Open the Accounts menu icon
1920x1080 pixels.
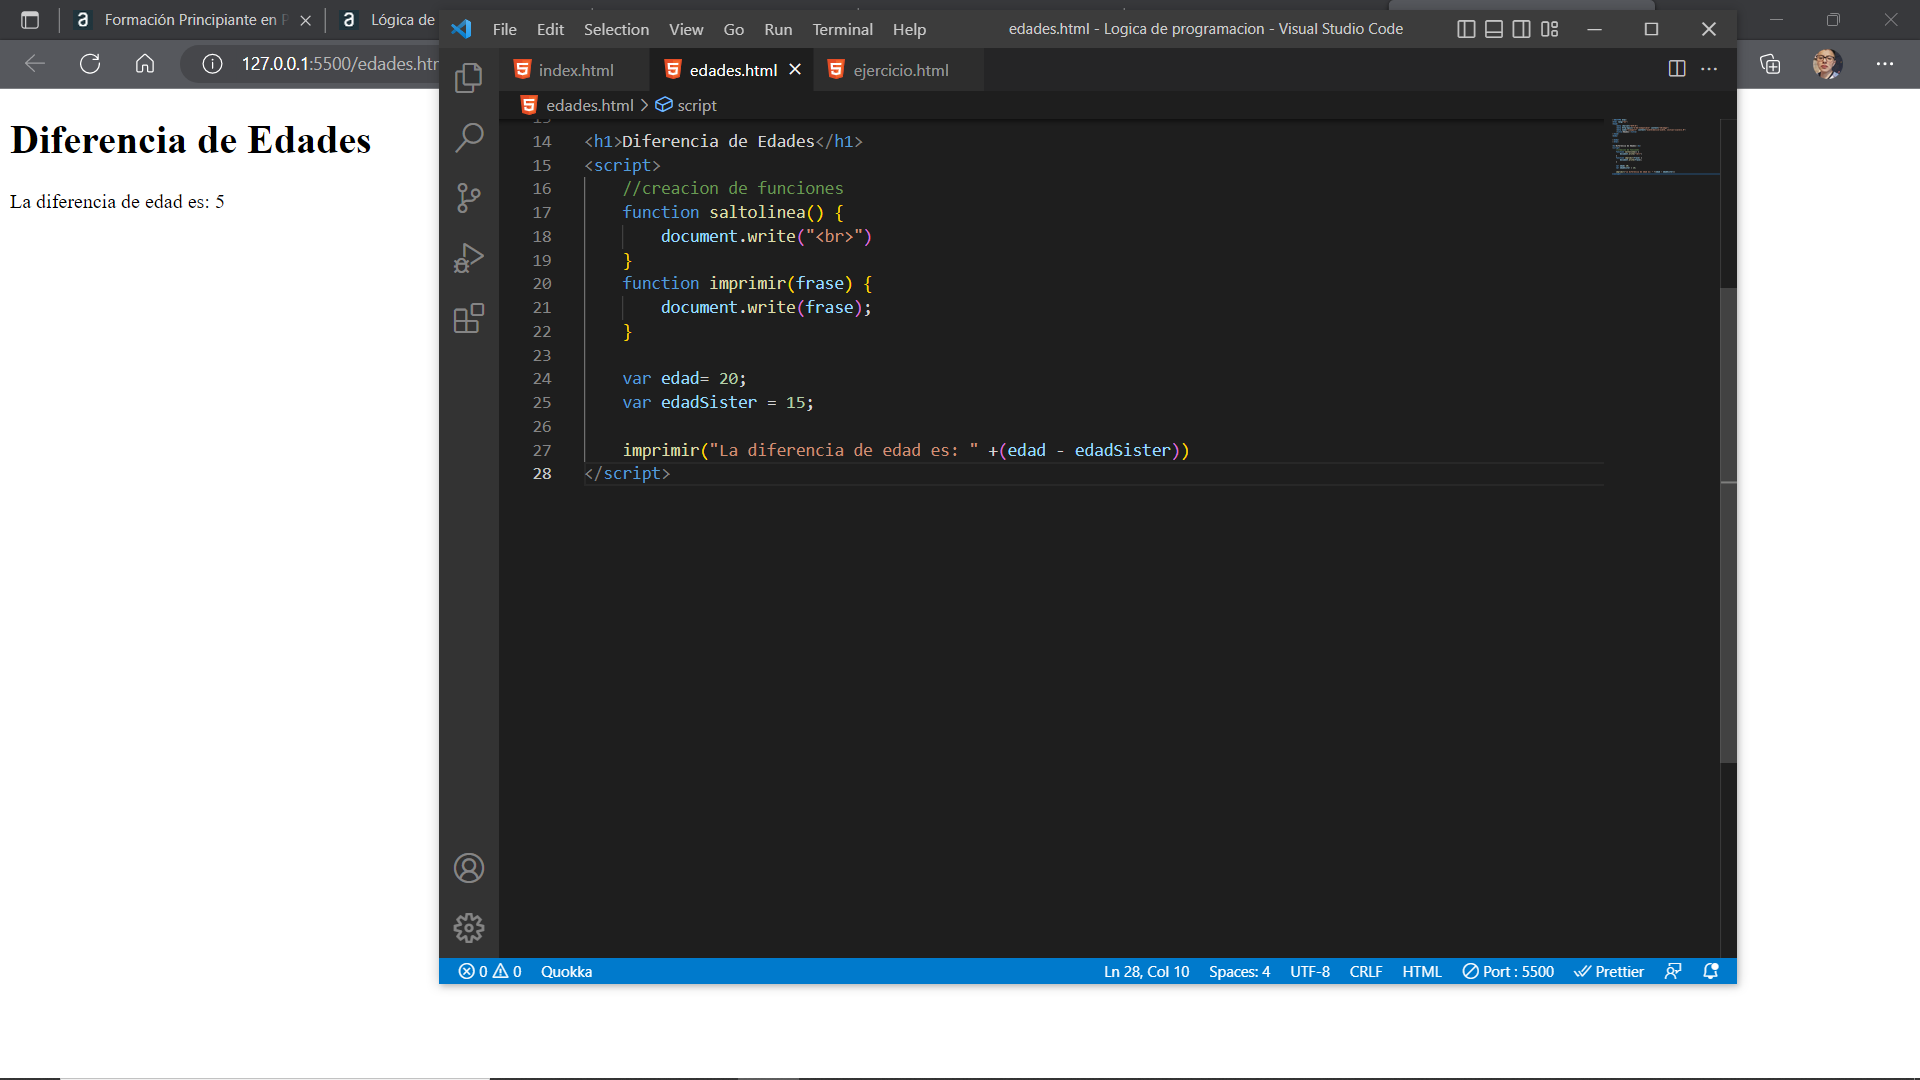468,868
